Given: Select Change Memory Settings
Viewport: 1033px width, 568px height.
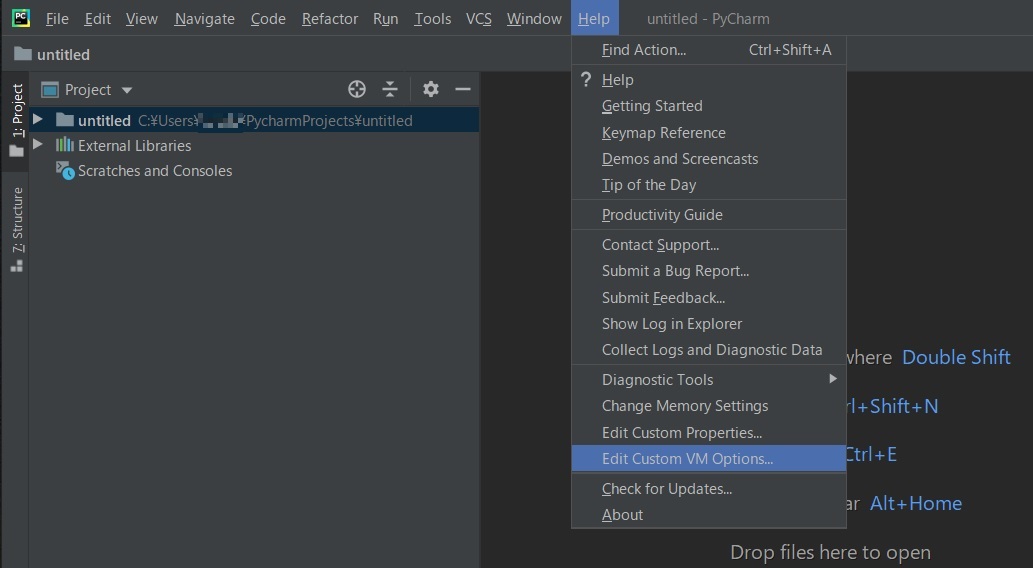Looking at the screenshot, I should [x=709, y=406].
